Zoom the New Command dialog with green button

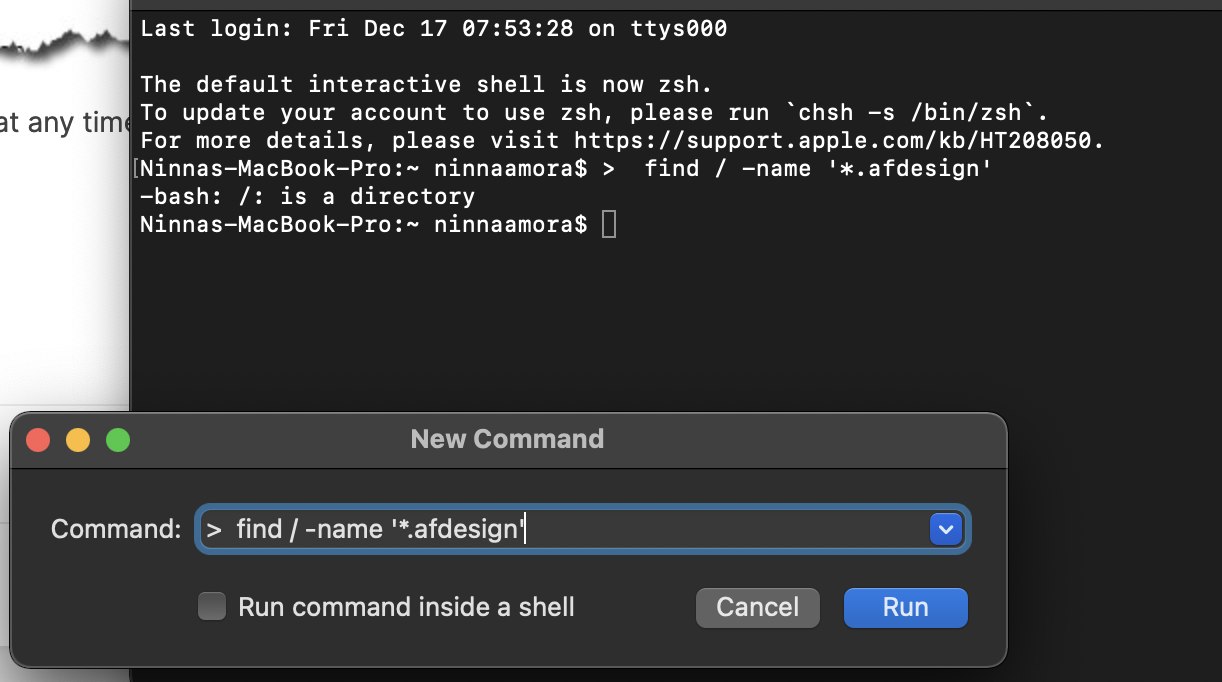tap(118, 440)
